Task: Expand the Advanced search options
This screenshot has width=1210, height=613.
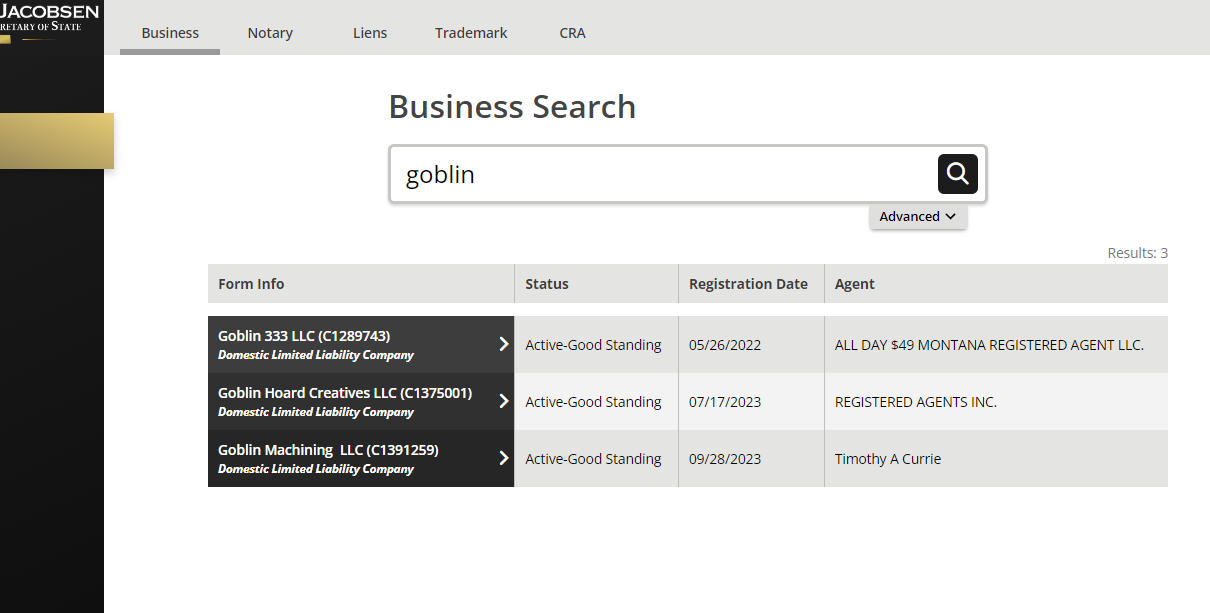Action: pyautogui.click(x=918, y=216)
